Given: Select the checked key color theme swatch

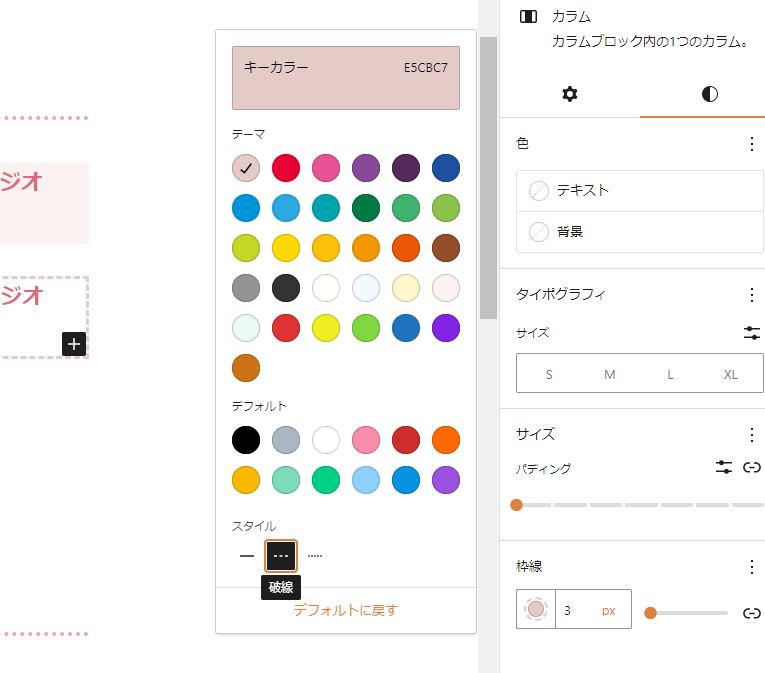Looking at the screenshot, I should (x=246, y=168).
